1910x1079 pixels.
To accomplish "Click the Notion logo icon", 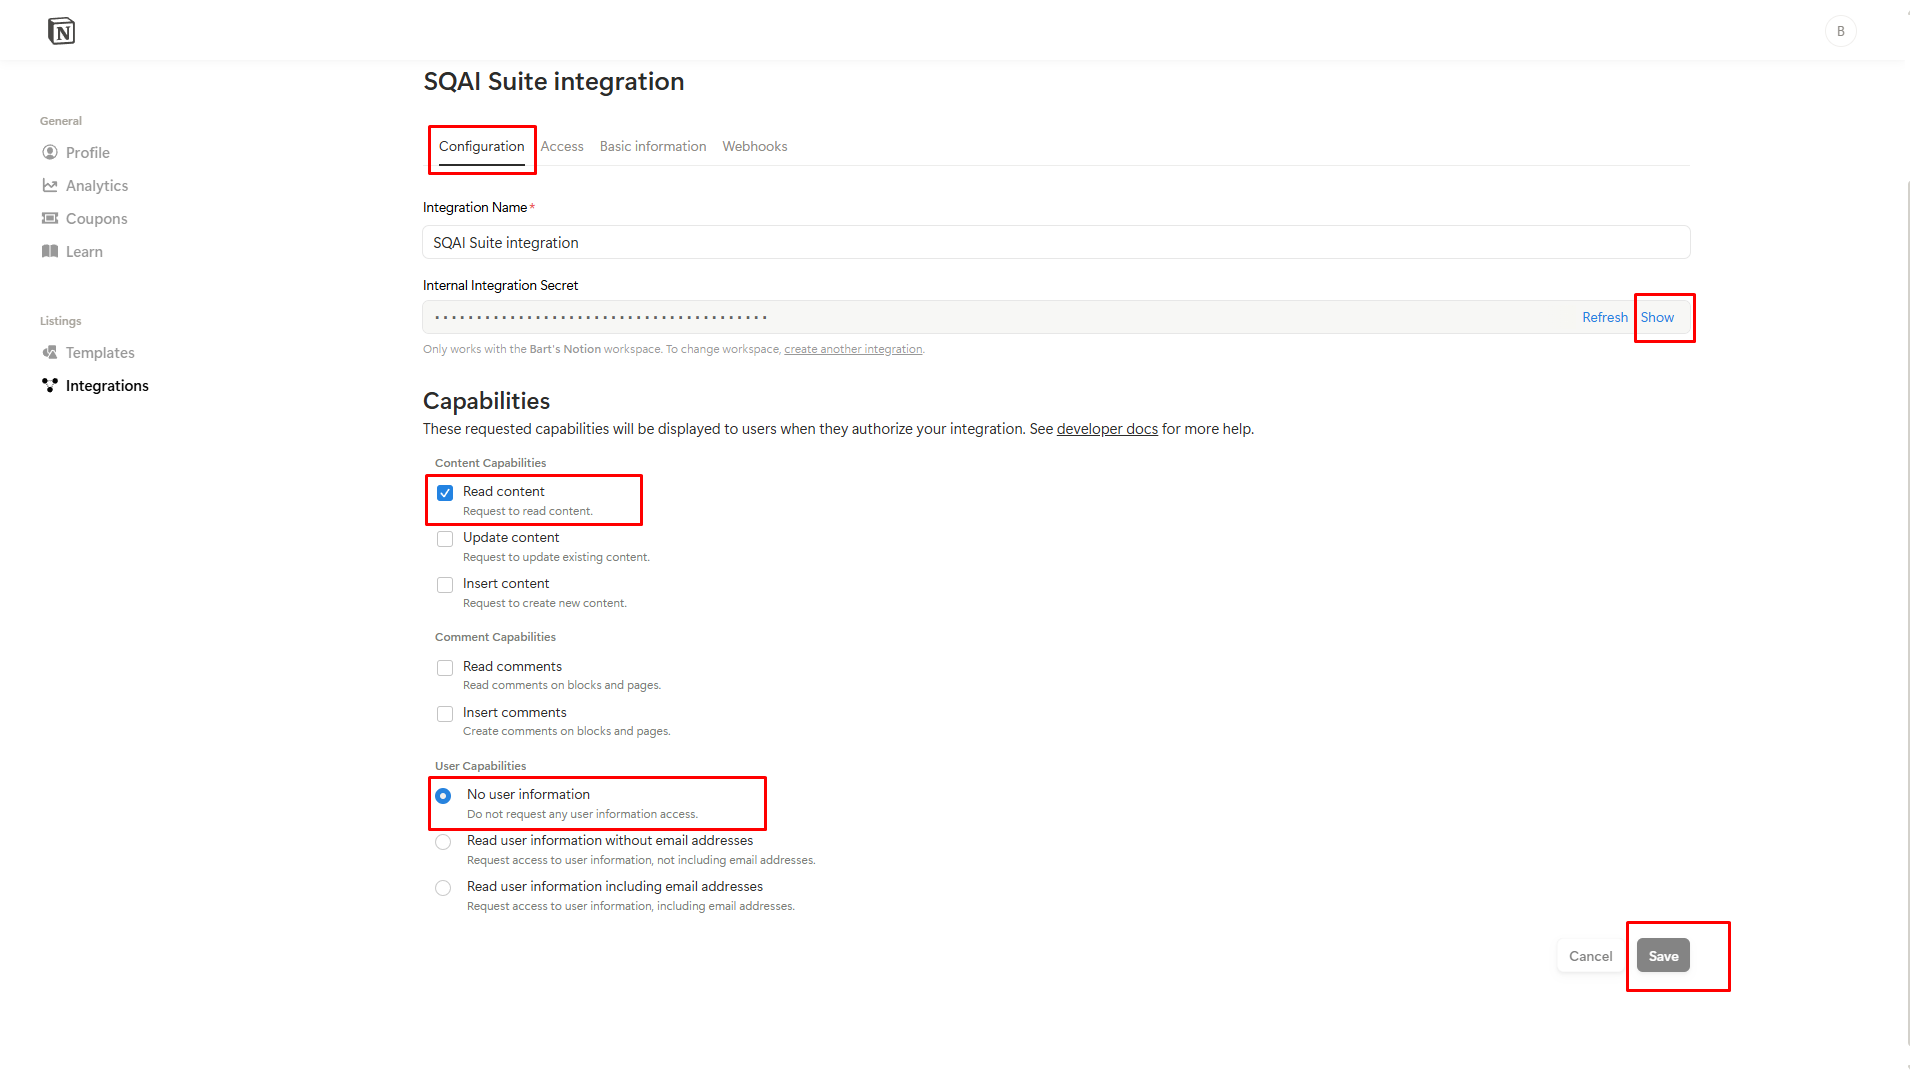I will coord(61,31).
